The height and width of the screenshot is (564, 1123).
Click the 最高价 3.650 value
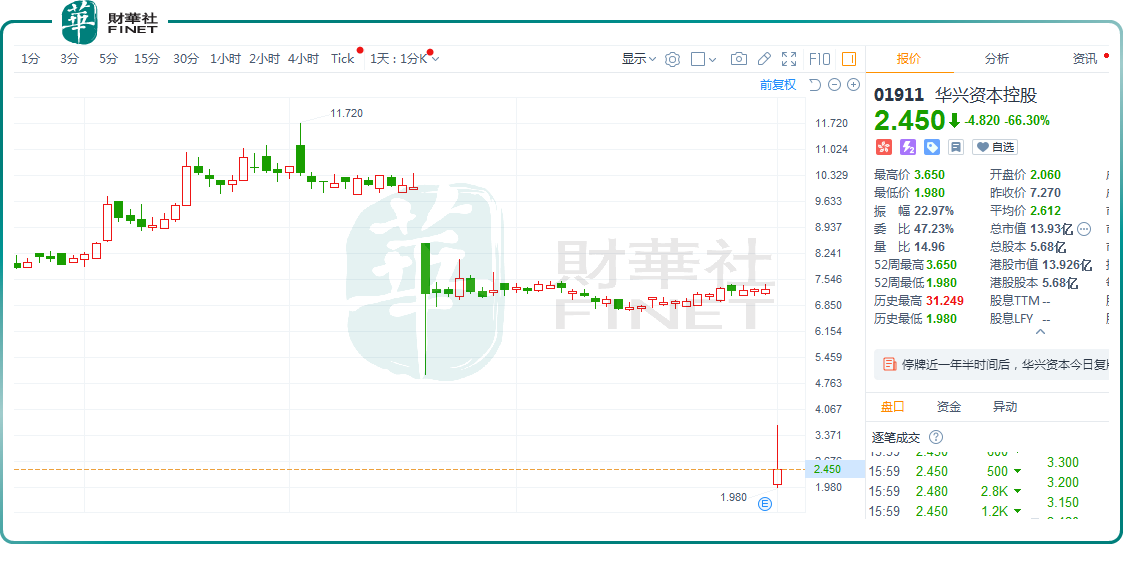pyautogui.click(x=928, y=174)
